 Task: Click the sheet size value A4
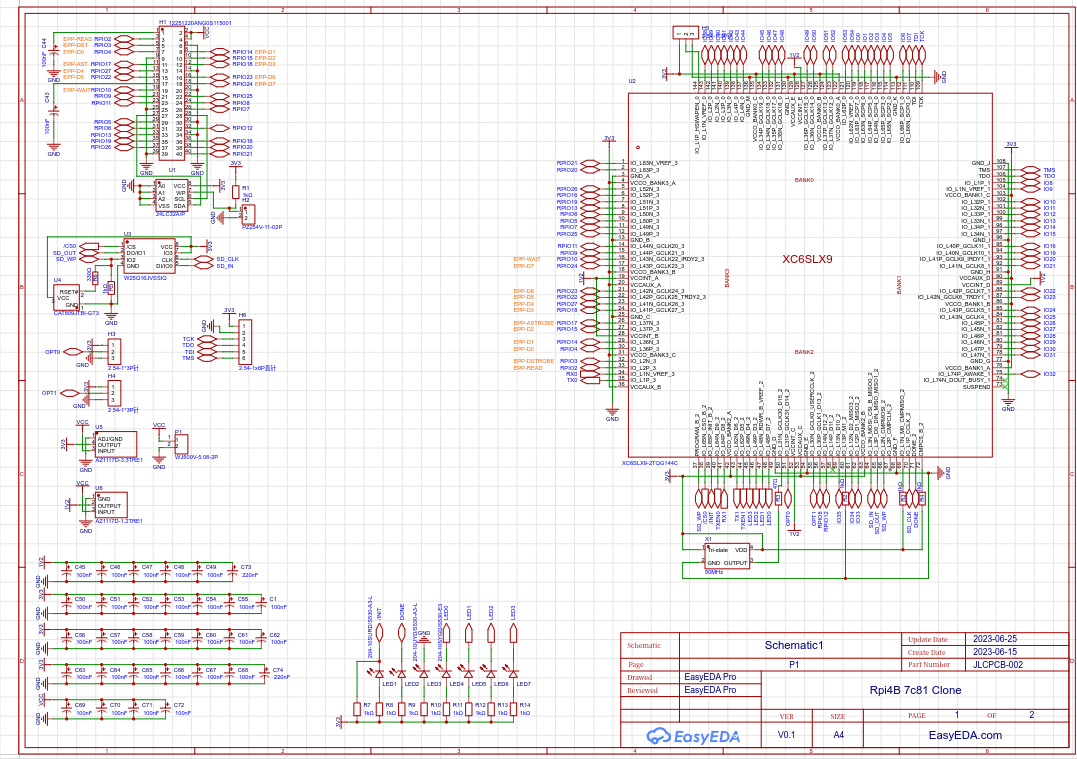(x=839, y=735)
